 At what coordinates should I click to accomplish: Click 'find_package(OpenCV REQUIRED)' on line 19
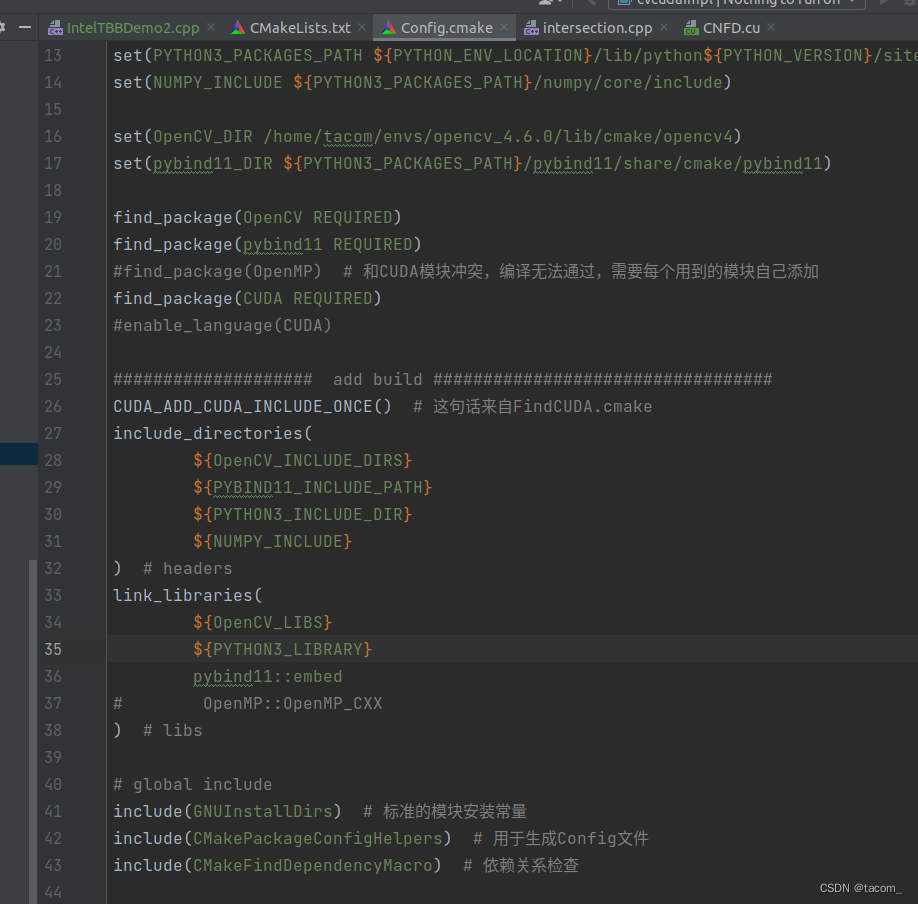click(x=258, y=217)
